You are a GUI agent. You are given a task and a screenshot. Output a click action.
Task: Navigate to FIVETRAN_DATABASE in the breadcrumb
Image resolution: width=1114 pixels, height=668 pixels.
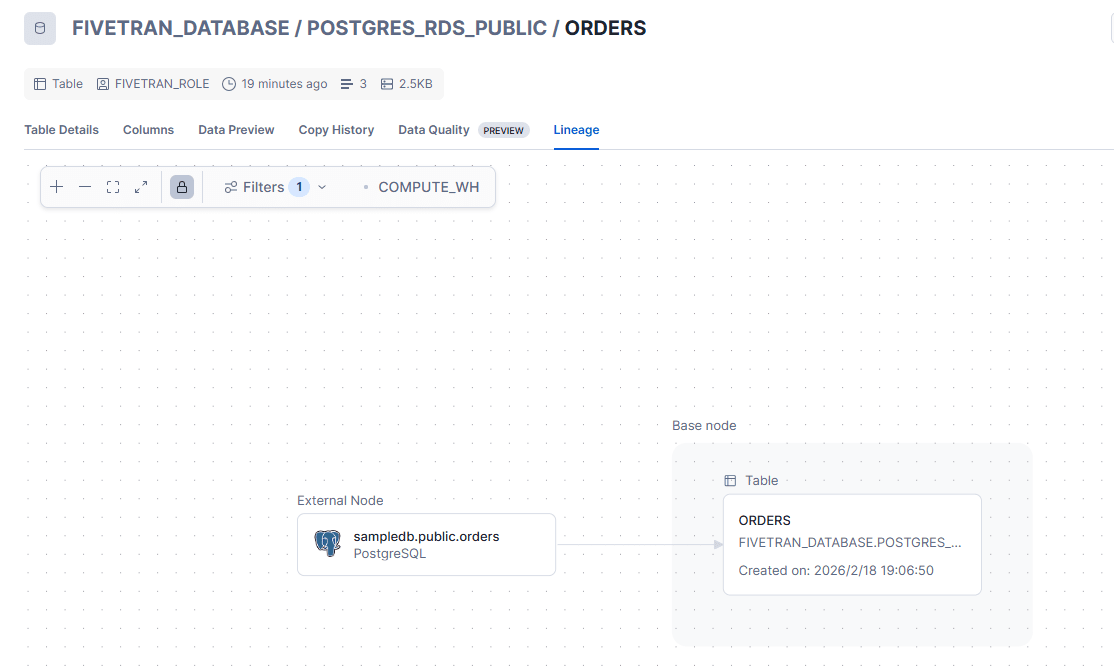click(x=180, y=28)
